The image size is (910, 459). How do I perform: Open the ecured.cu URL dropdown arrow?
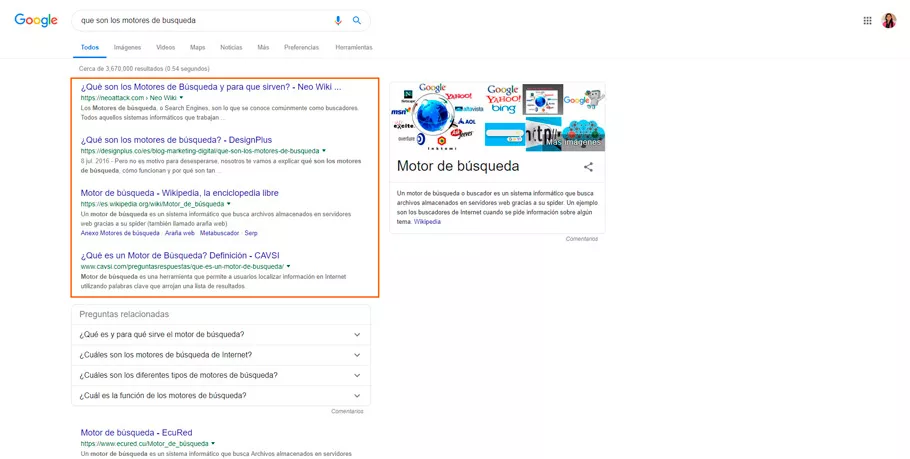click(213, 444)
